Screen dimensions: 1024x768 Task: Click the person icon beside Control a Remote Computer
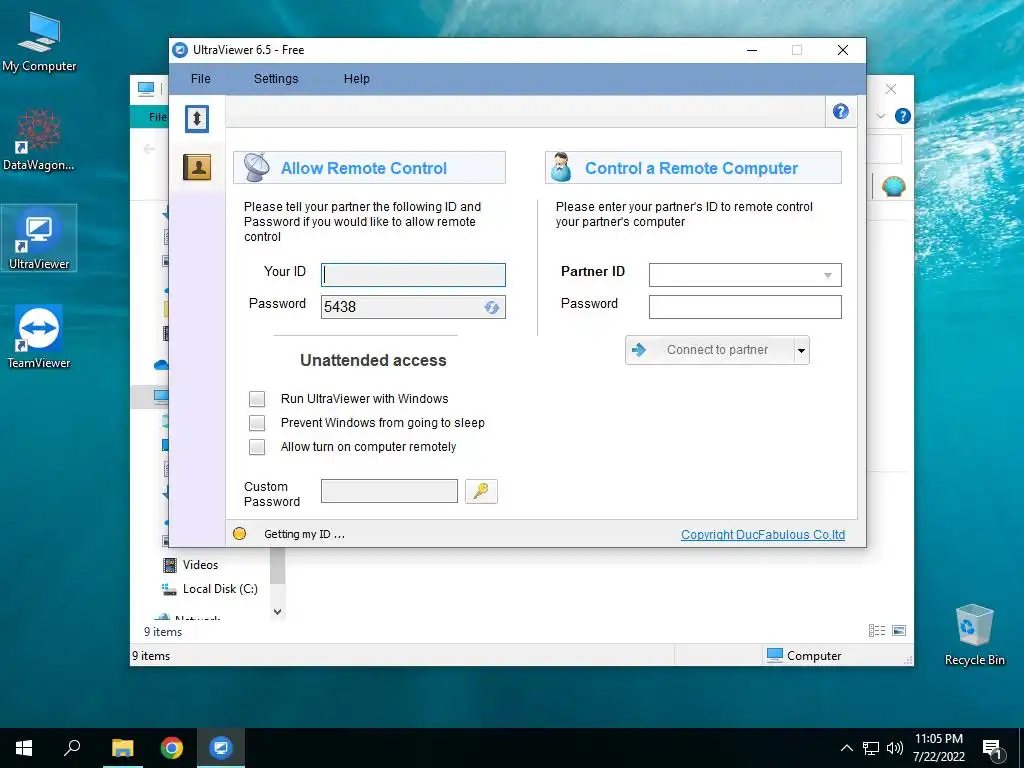pos(561,167)
